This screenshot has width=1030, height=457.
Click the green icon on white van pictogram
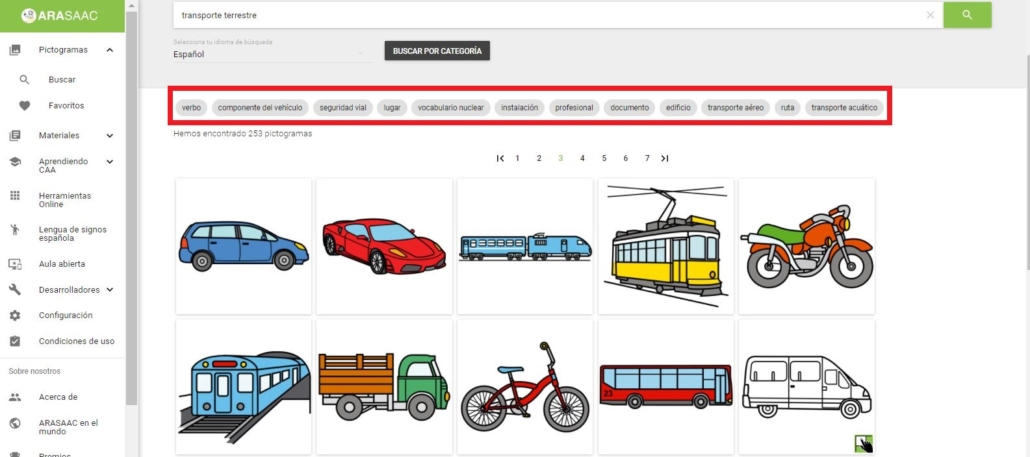tap(864, 444)
